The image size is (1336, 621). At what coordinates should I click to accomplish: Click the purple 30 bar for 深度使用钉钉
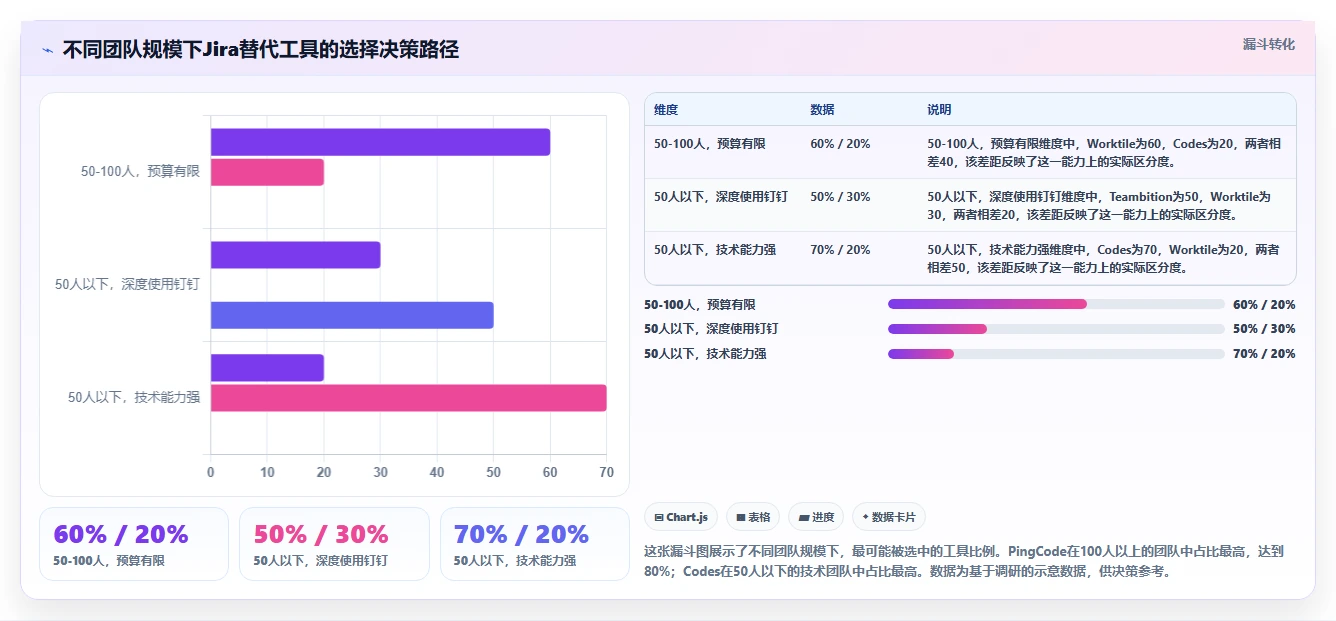[x=295, y=255]
